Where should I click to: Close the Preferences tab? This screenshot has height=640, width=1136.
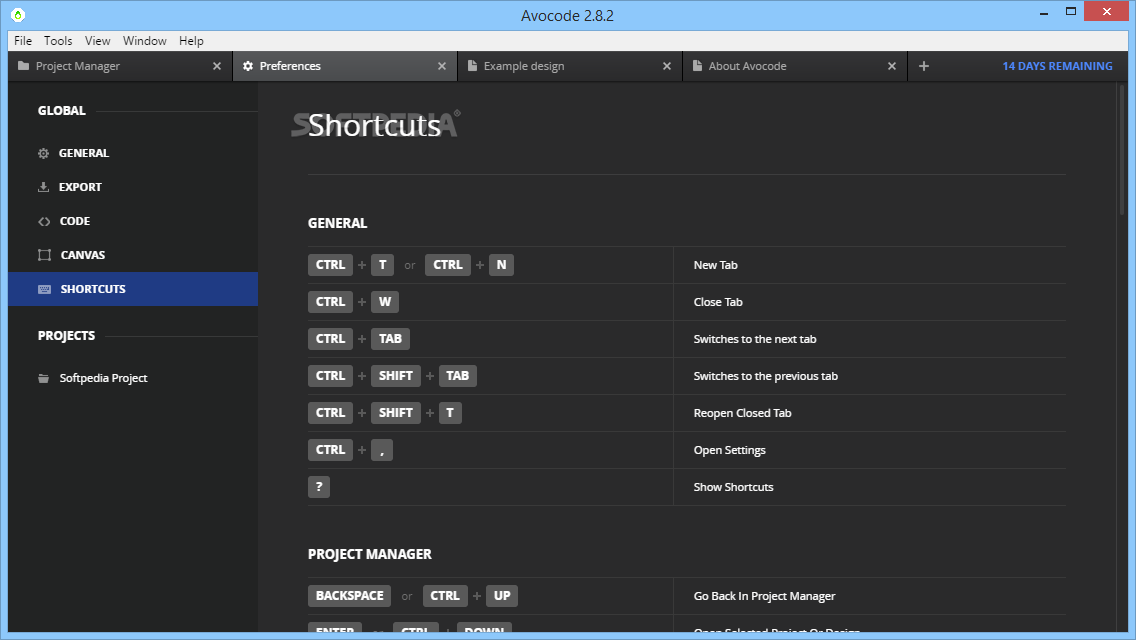click(x=442, y=66)
